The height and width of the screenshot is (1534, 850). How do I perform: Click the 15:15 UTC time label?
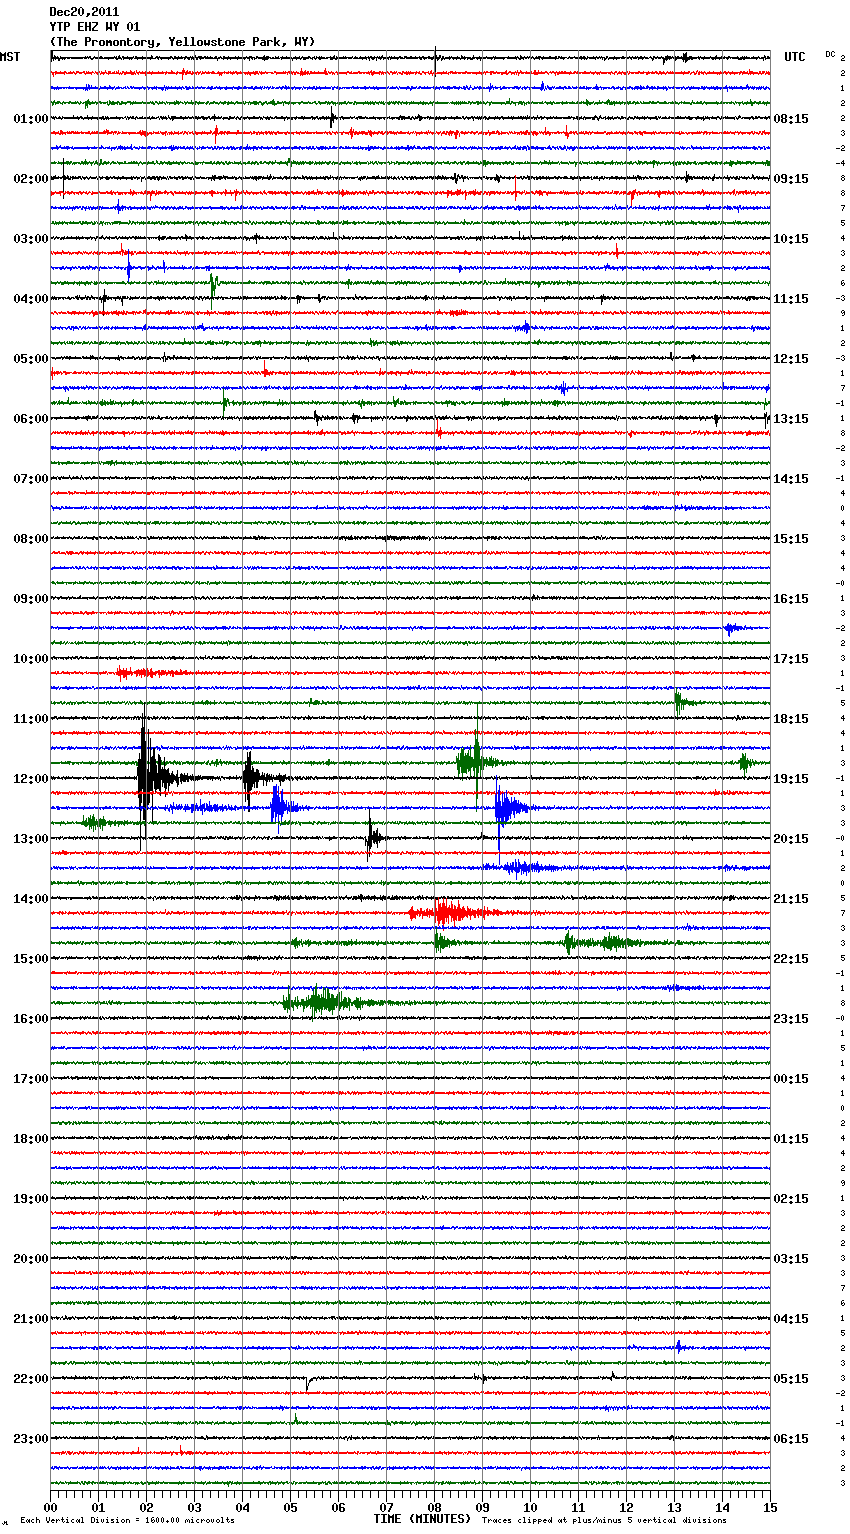point(791,539)
